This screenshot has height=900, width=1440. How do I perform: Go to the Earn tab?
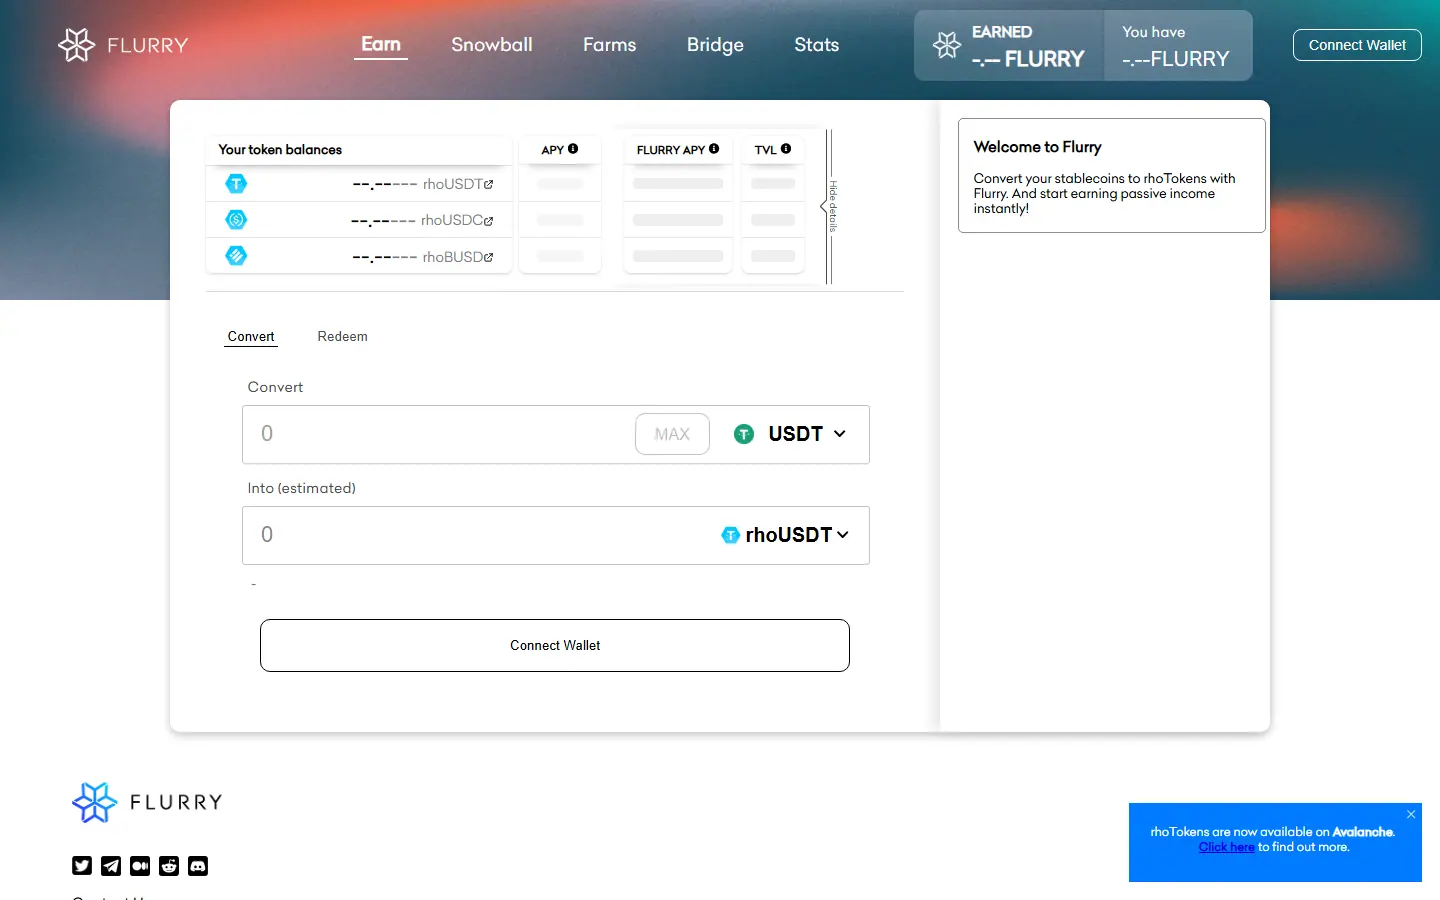pos(381,45)
